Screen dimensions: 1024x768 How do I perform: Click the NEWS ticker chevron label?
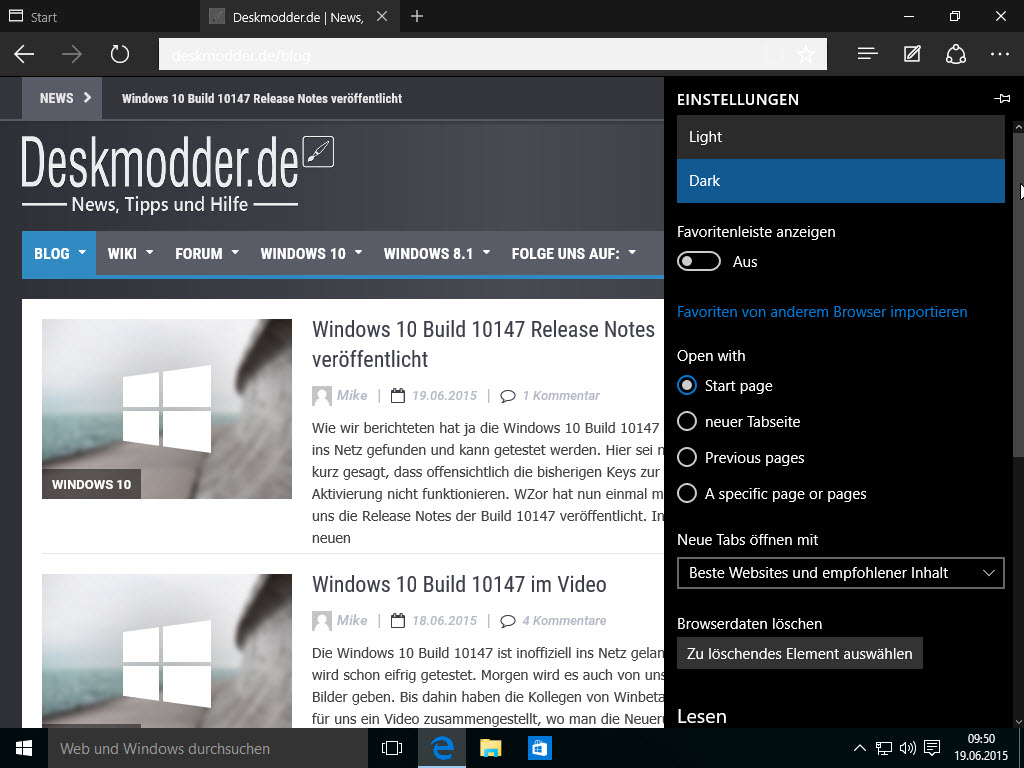tap(62, 99)
